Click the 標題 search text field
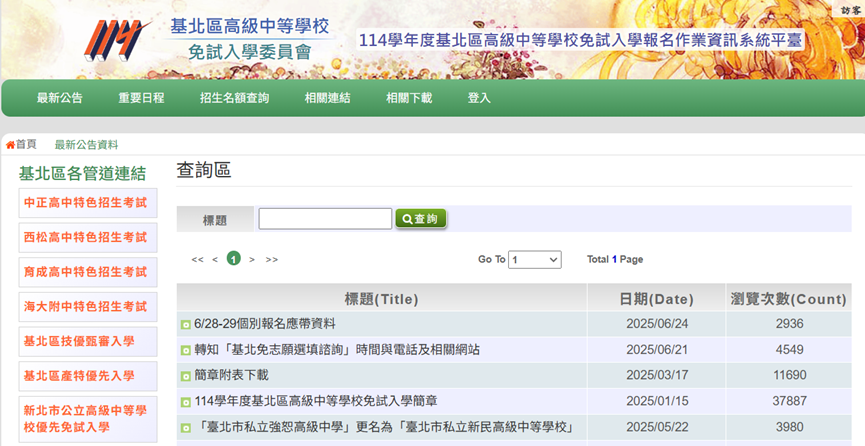The image size is (865, 446). pos(325,219)
